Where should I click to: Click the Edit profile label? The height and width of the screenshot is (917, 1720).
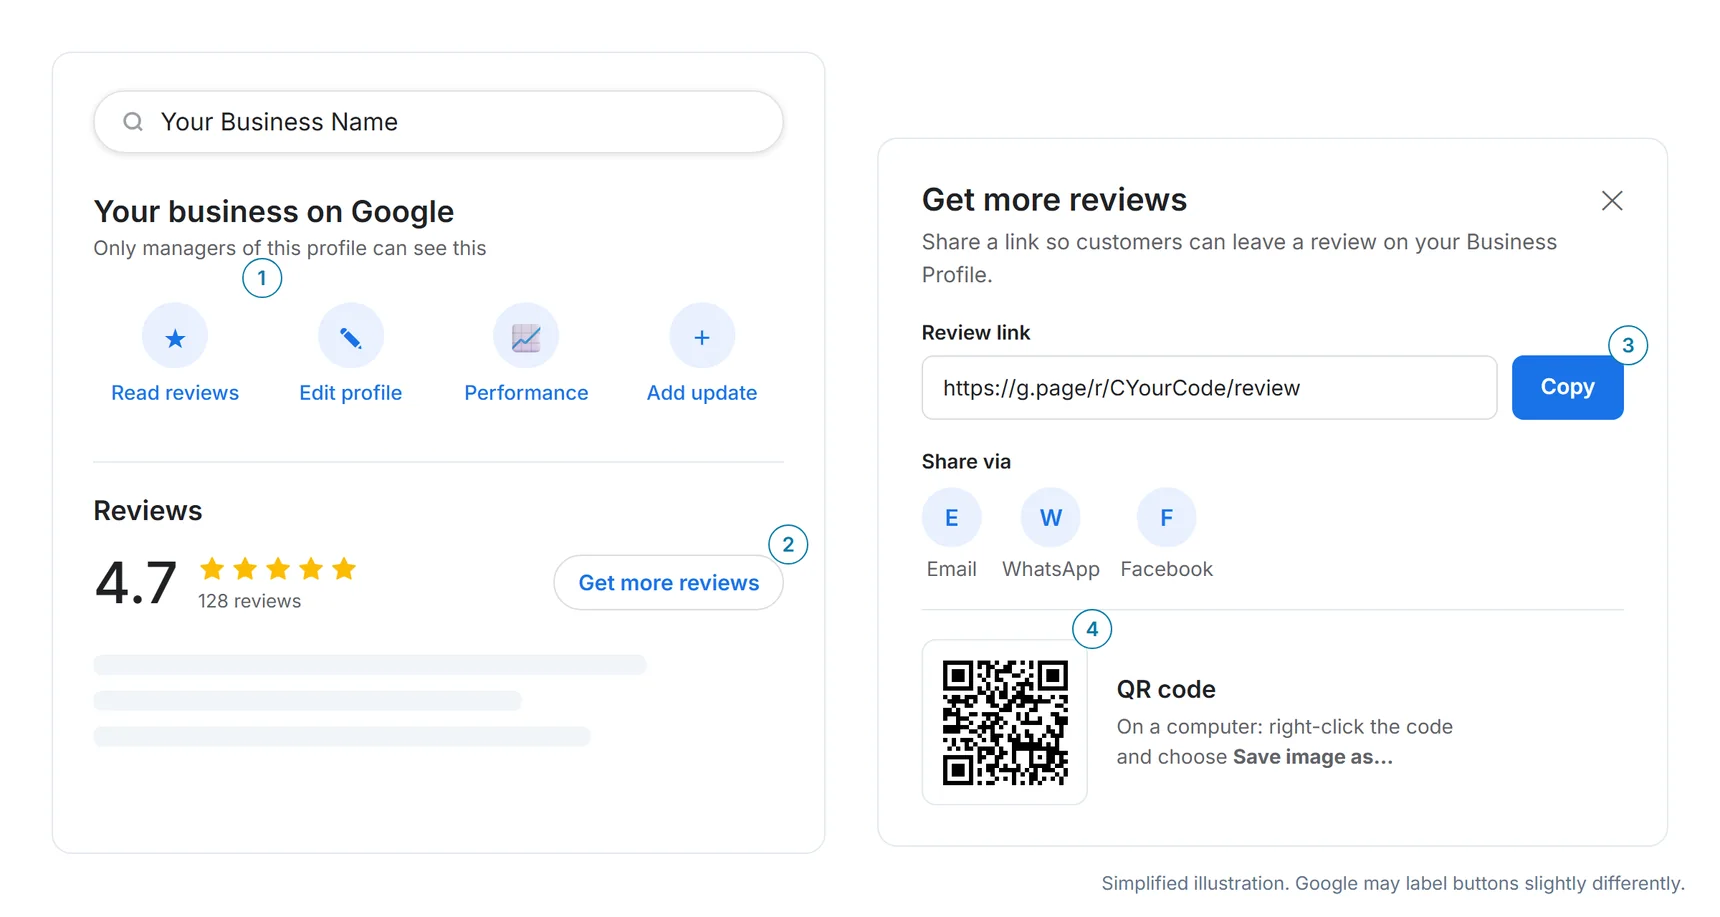pyautogui.click(x=351, y=393)
